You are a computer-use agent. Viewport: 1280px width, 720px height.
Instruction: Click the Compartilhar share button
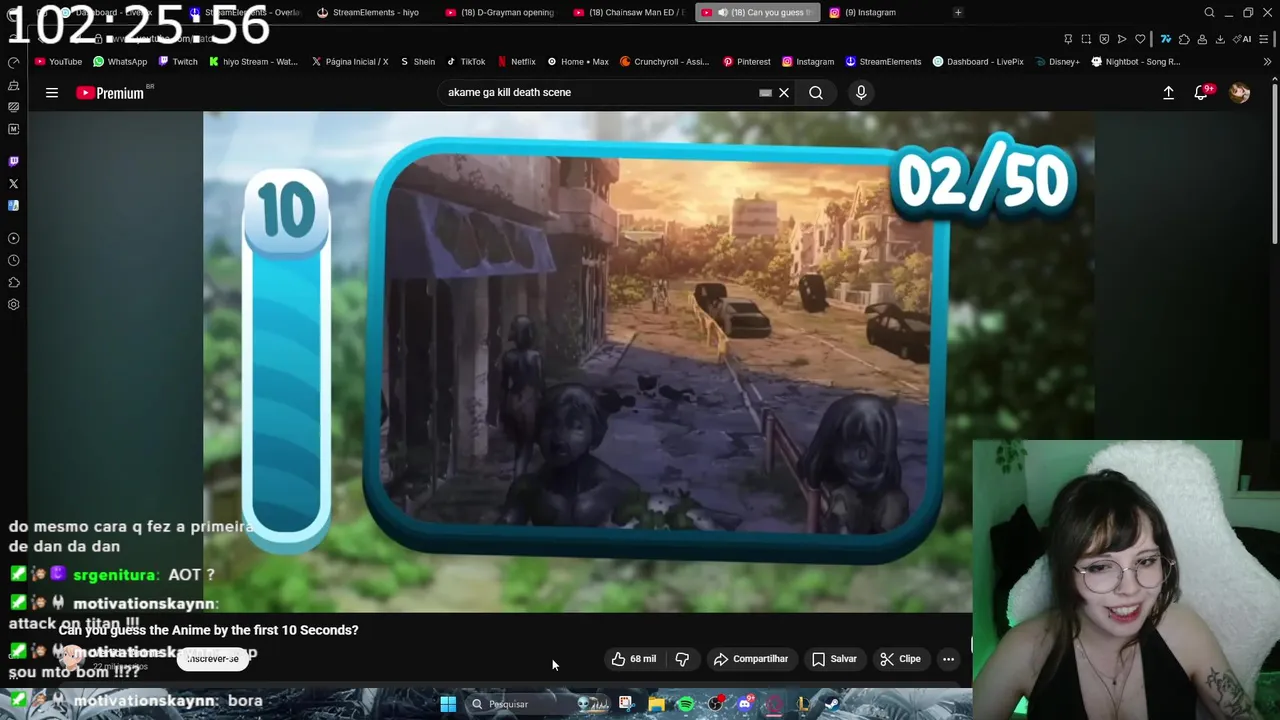tap(750, 659)
